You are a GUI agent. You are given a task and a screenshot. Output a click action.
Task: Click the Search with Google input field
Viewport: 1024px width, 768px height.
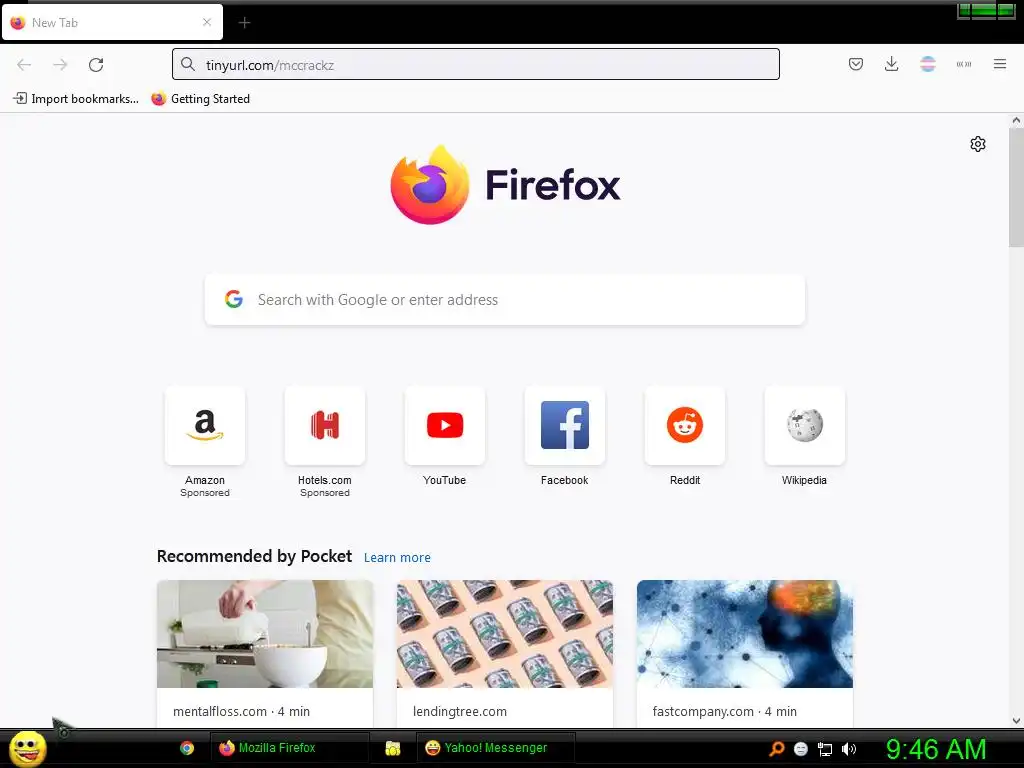[505, 299]
